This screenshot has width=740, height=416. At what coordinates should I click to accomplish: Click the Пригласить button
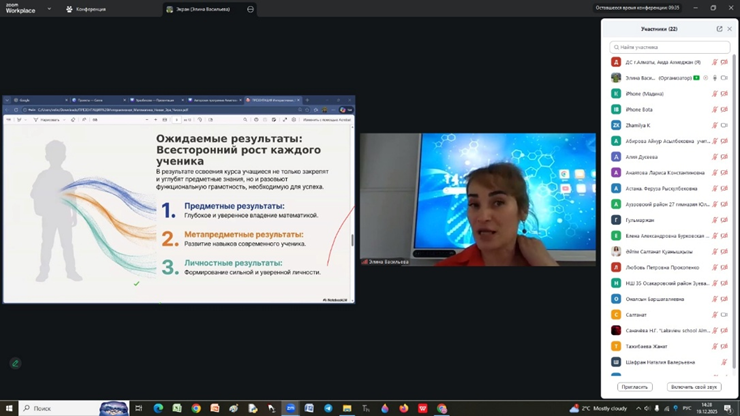click(634, 386)
